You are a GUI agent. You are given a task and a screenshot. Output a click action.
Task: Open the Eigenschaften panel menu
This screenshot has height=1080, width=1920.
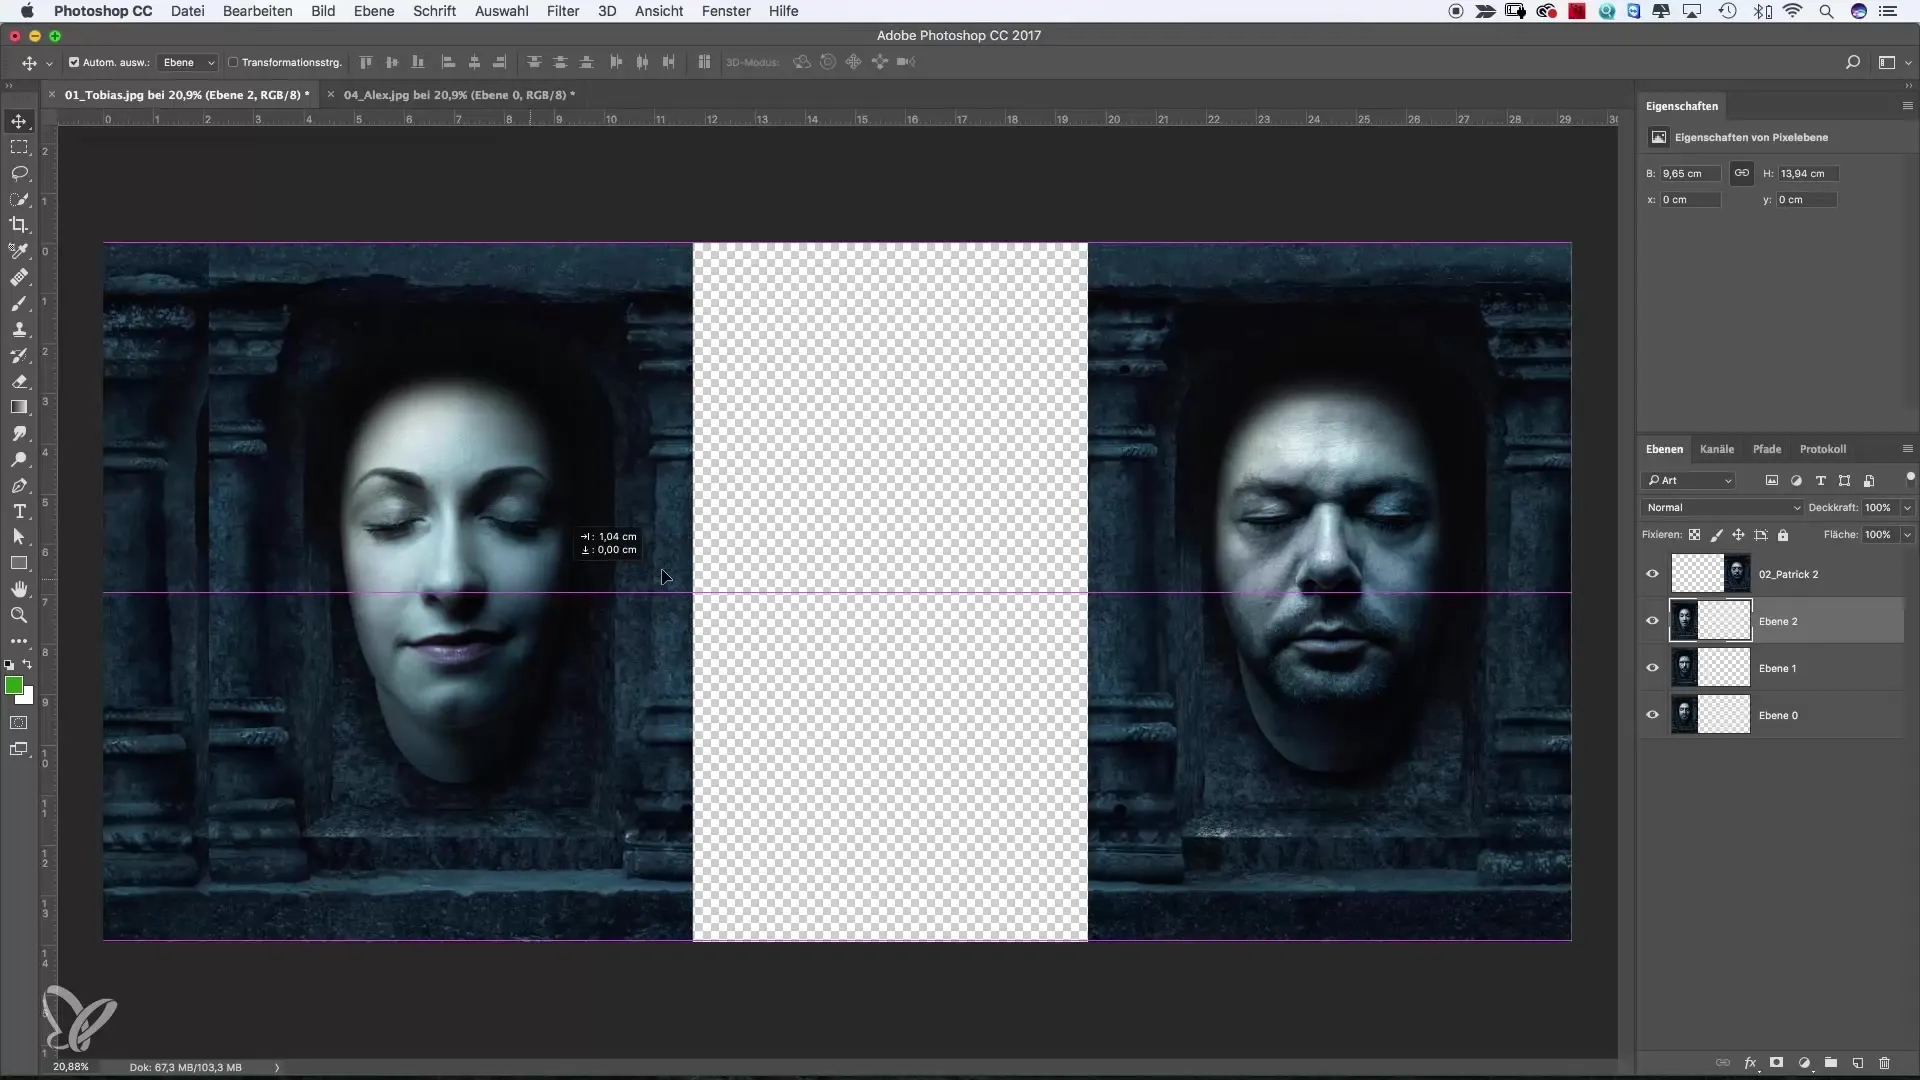coord(1907,106)
